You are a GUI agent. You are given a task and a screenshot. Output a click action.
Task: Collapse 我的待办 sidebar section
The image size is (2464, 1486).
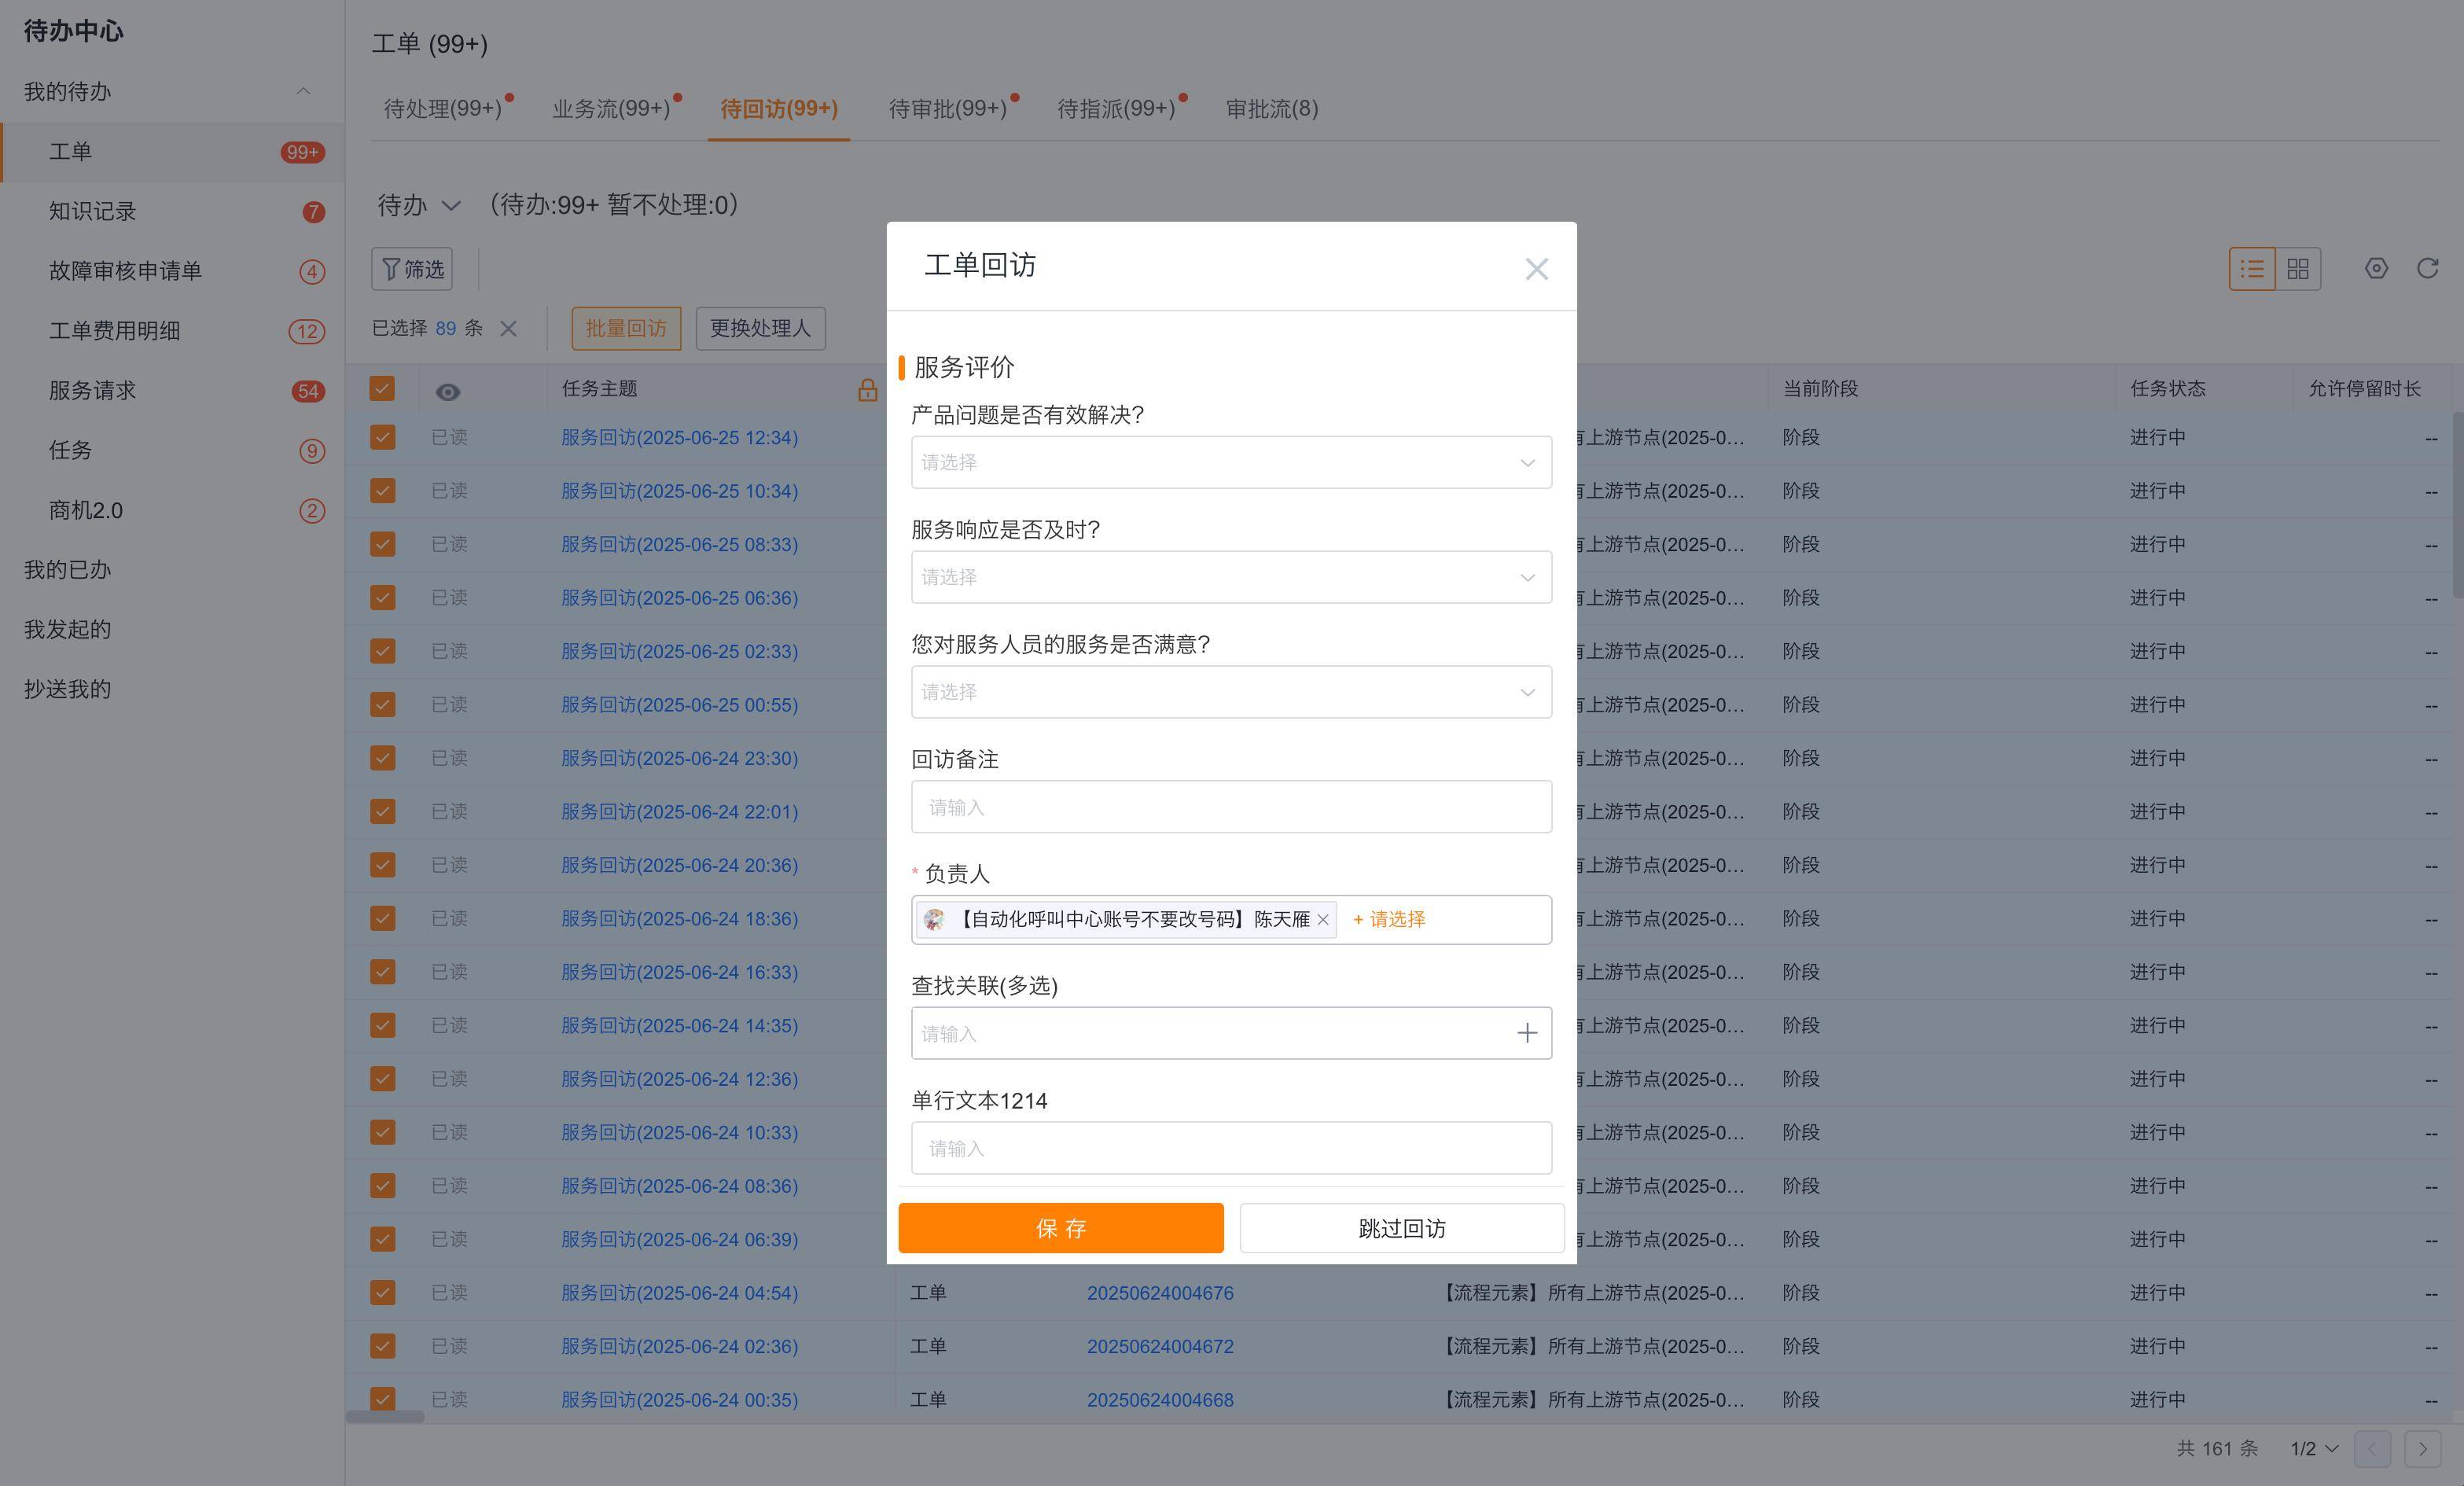pyautogui.click(x=303, y=91)
